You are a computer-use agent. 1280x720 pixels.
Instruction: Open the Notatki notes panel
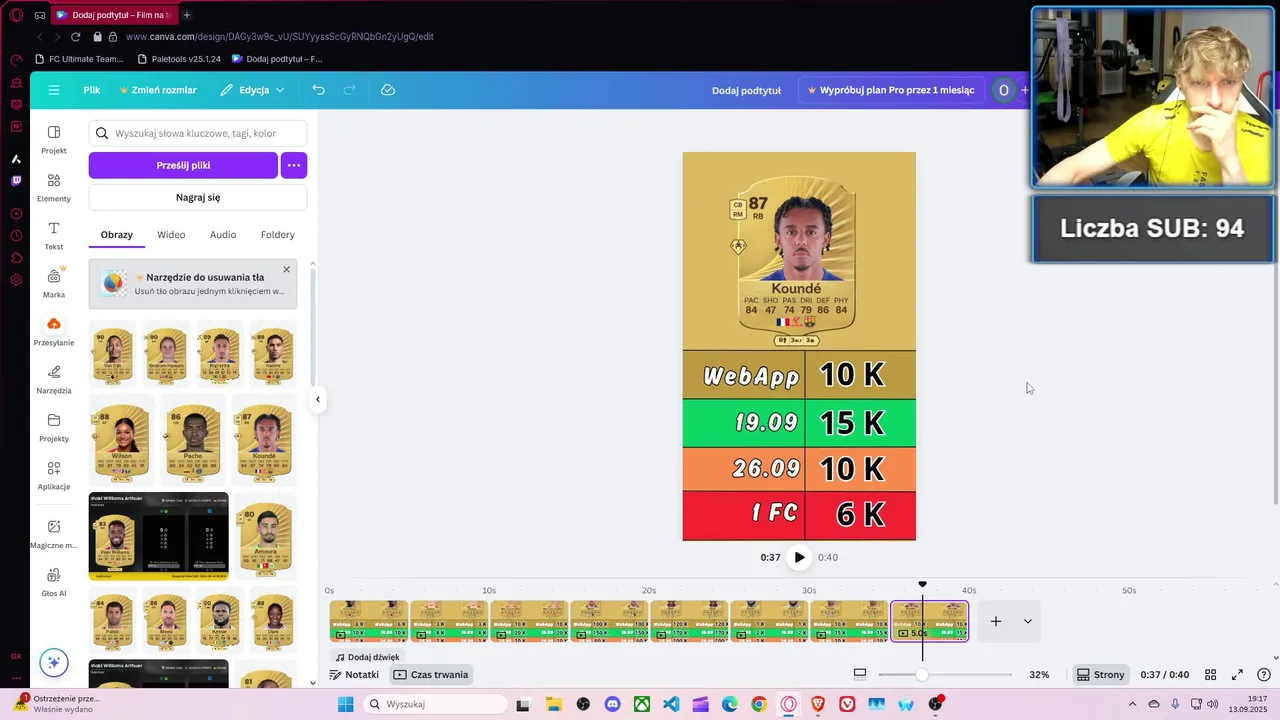pos(354,675)
